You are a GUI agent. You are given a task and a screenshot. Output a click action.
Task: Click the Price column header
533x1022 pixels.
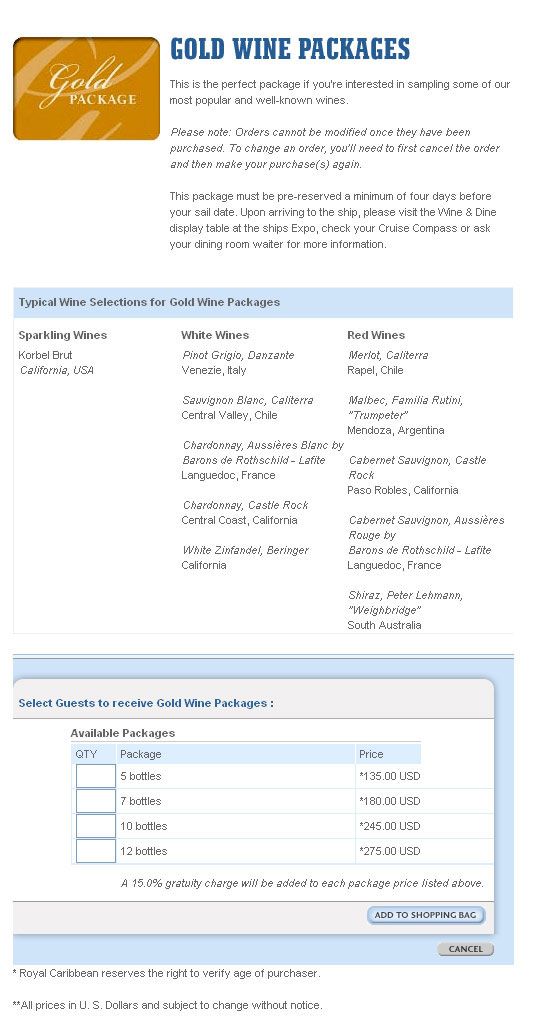(x=371, y=754)
